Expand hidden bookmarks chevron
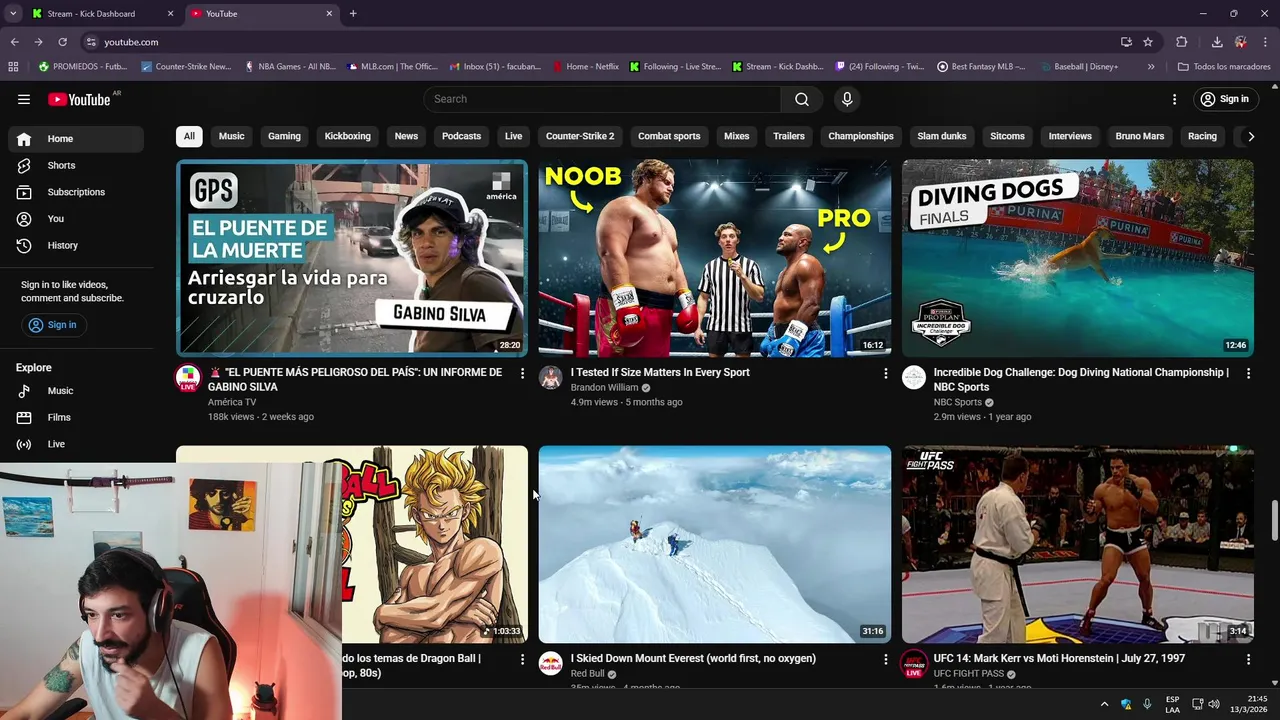Screen dimensions: 1280x720 pos(1151,67)
